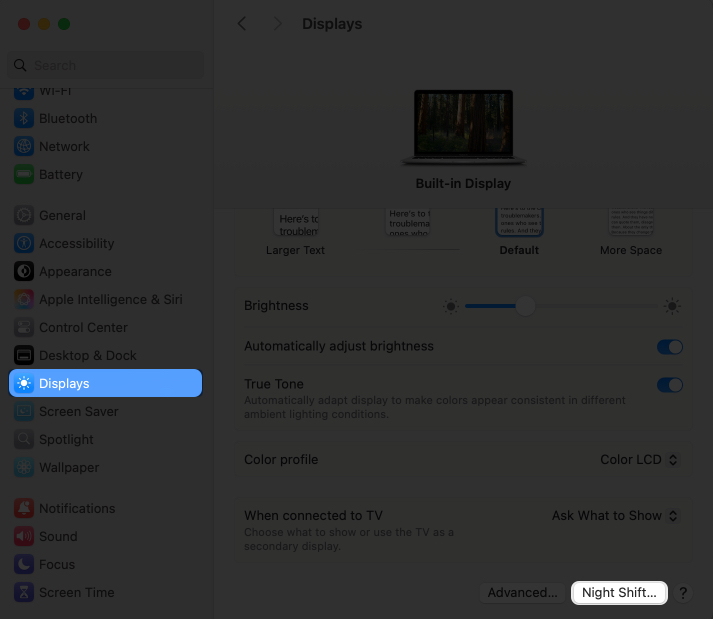Click the Apple Intelligence & Siri icon
713x619 pixels.
24,299
